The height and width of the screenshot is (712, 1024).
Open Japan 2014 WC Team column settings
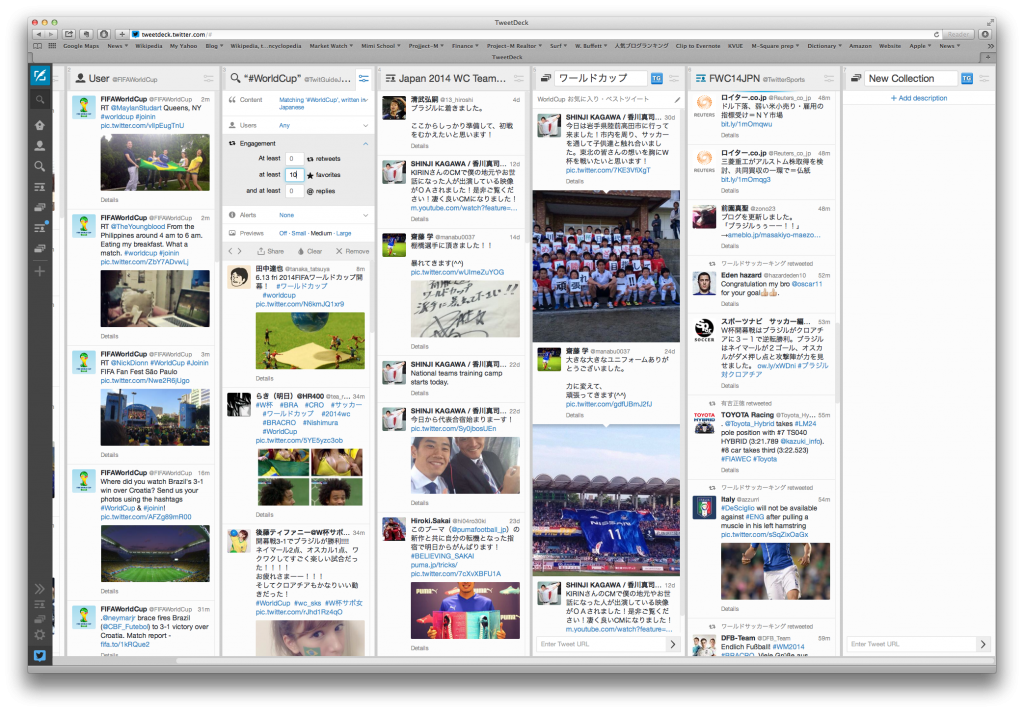point(519,78)
